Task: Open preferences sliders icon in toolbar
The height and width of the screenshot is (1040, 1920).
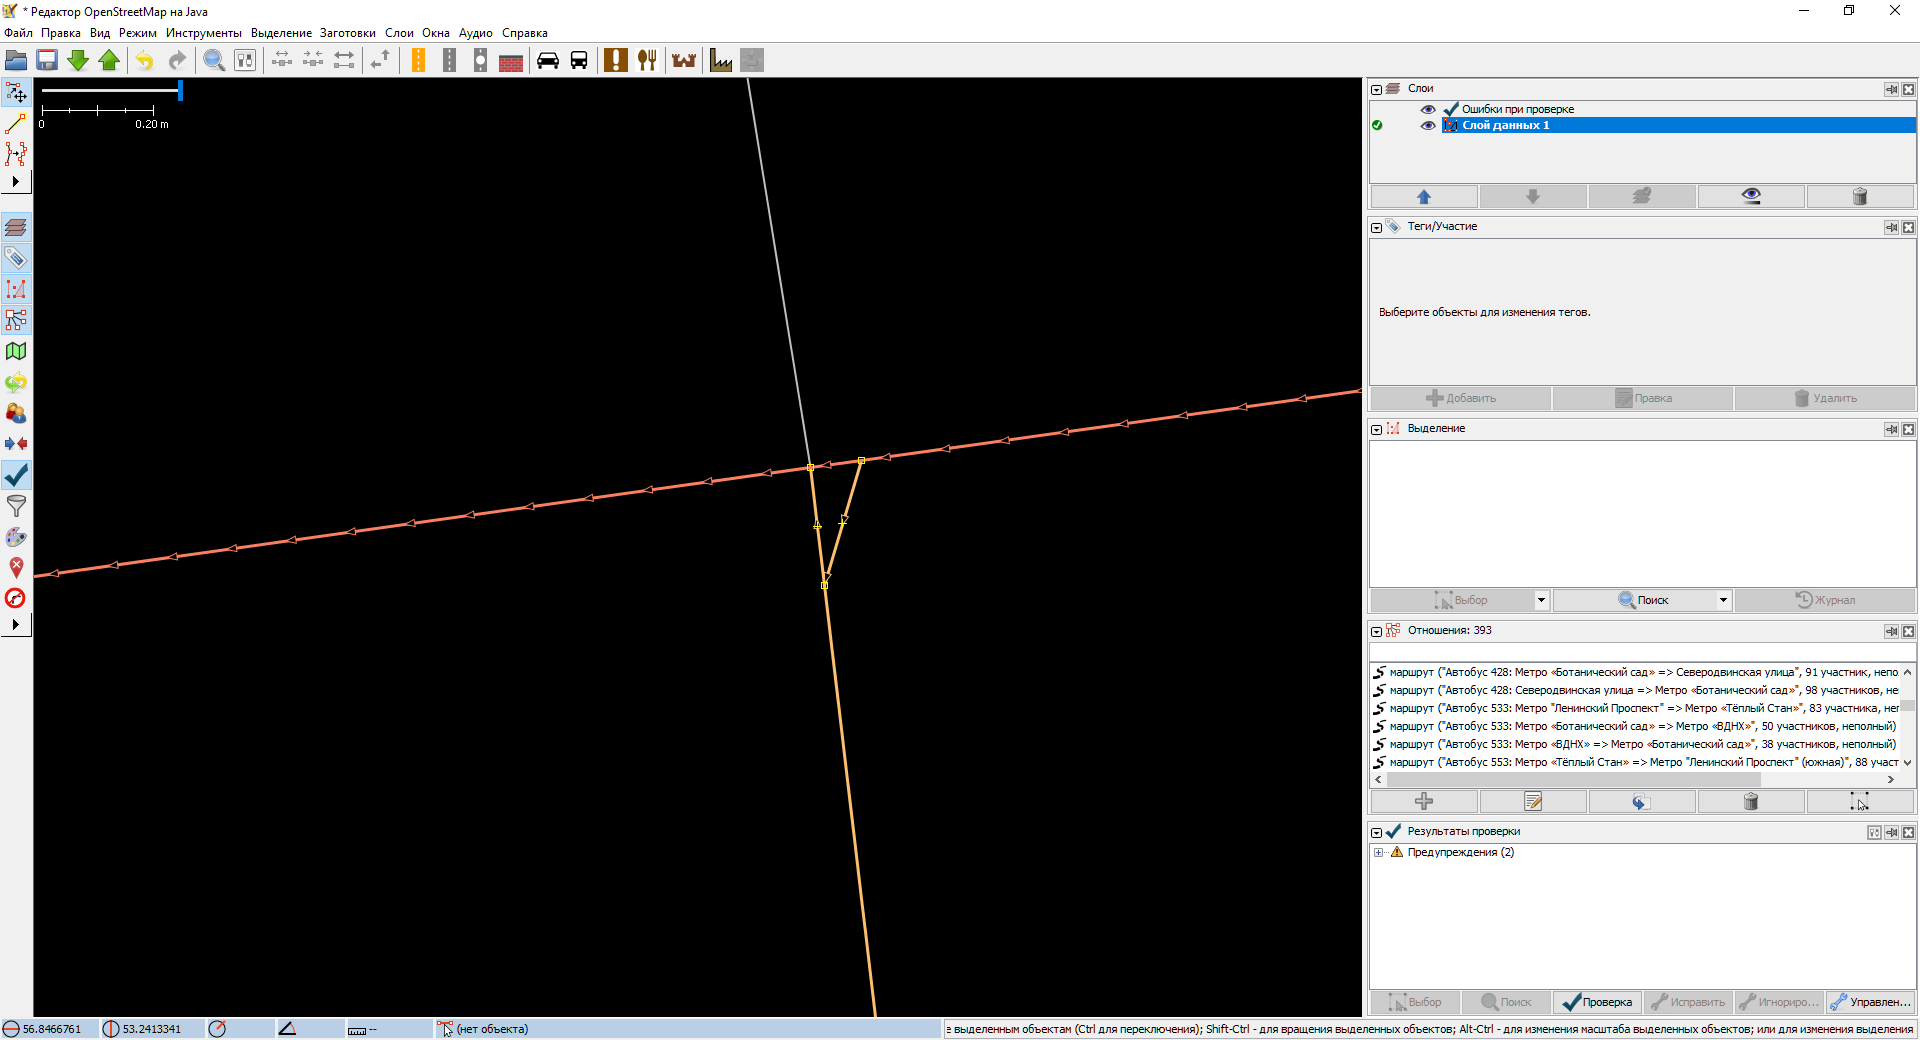Action: point(245,60)
